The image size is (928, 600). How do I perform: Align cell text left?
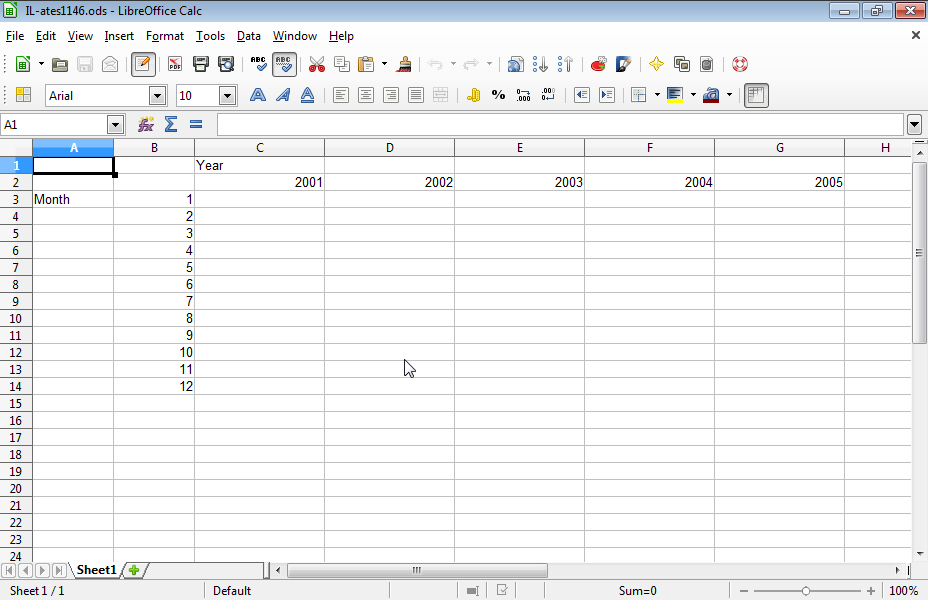tap(341, 95)
